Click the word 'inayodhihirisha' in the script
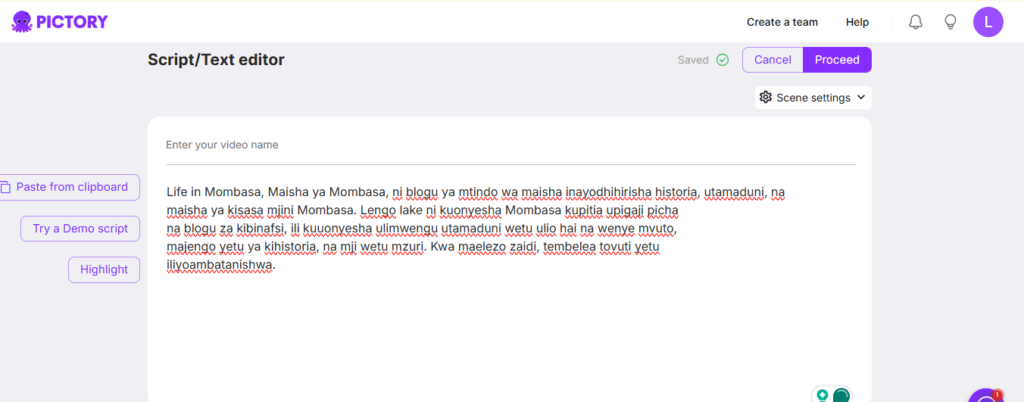1024x402 pixels. coord(609,193)
